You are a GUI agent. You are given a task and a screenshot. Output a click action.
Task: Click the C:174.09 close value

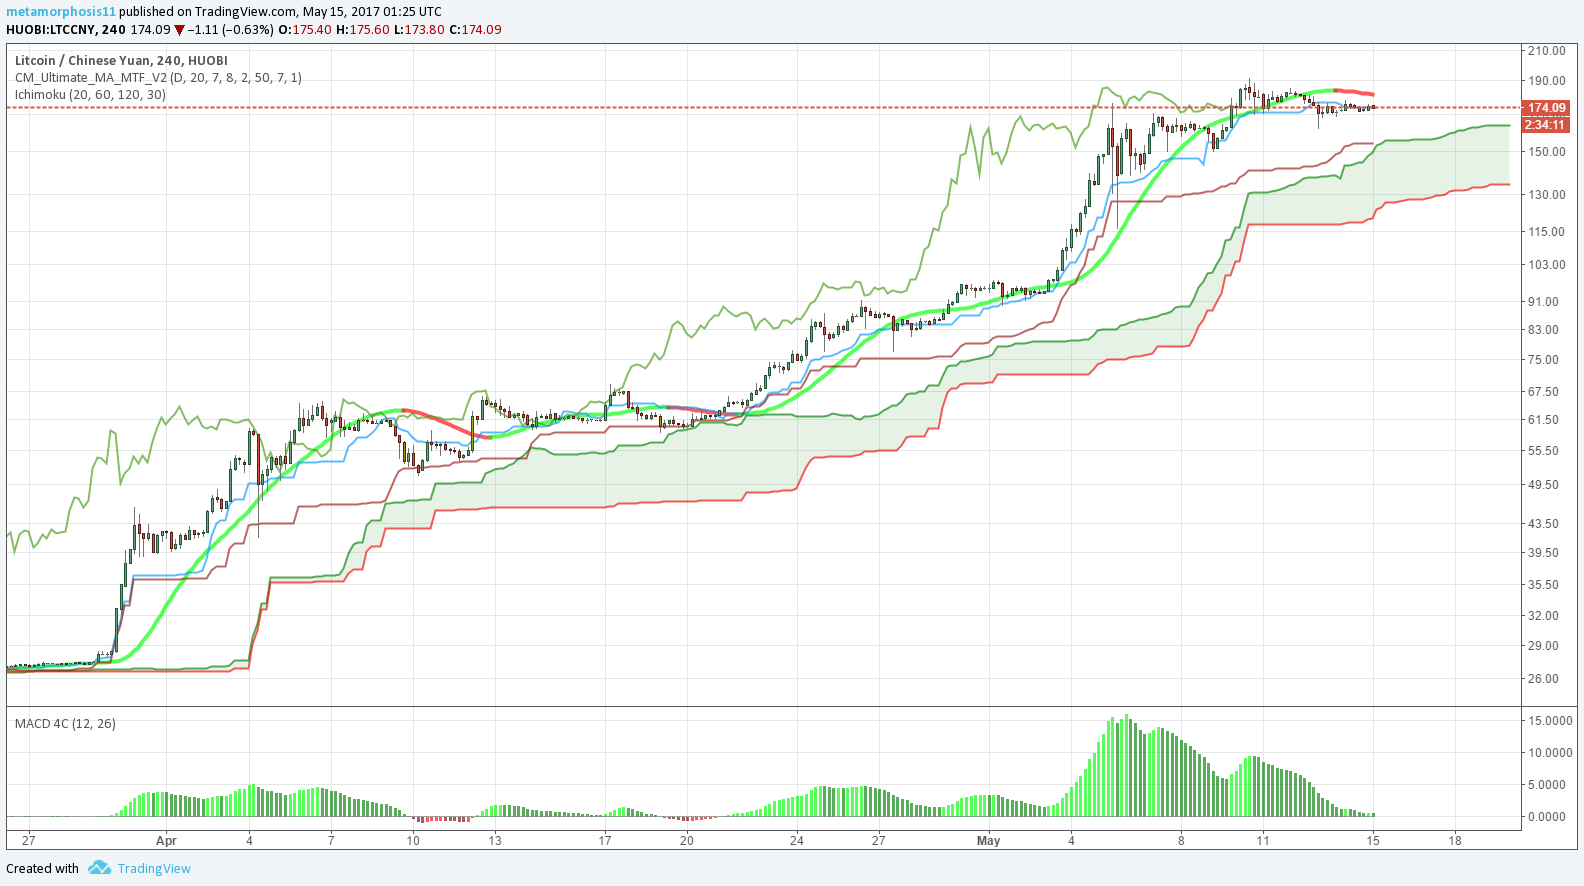pyautogui.click(x=475, y=29)
